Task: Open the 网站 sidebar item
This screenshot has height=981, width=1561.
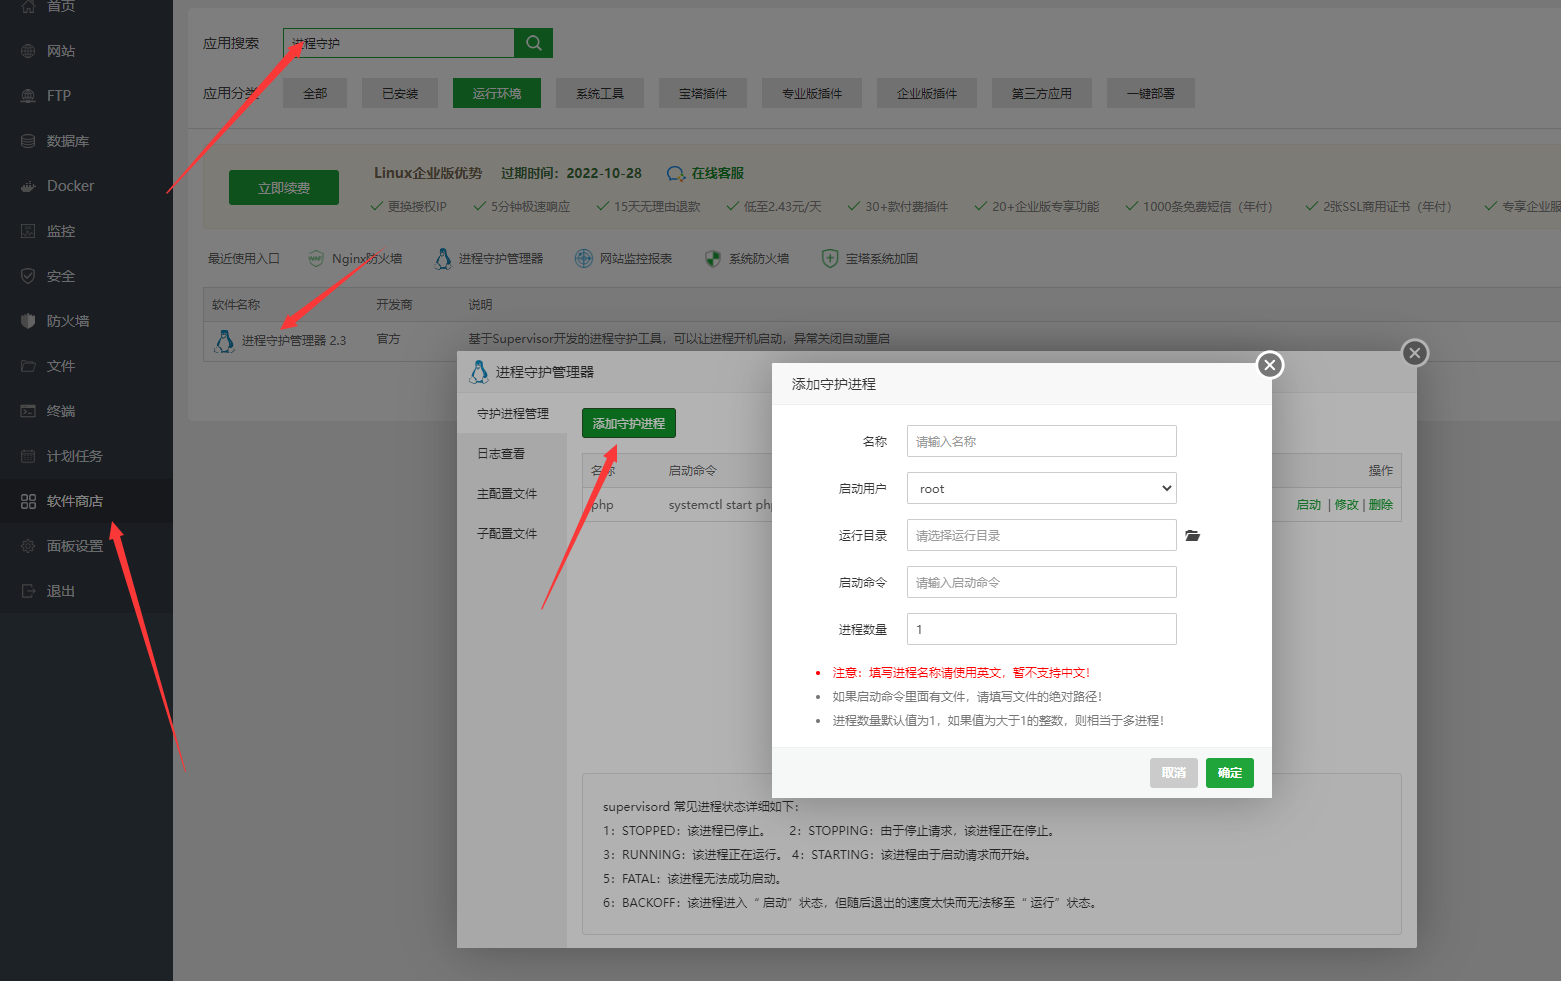Action: pos(86,51)
